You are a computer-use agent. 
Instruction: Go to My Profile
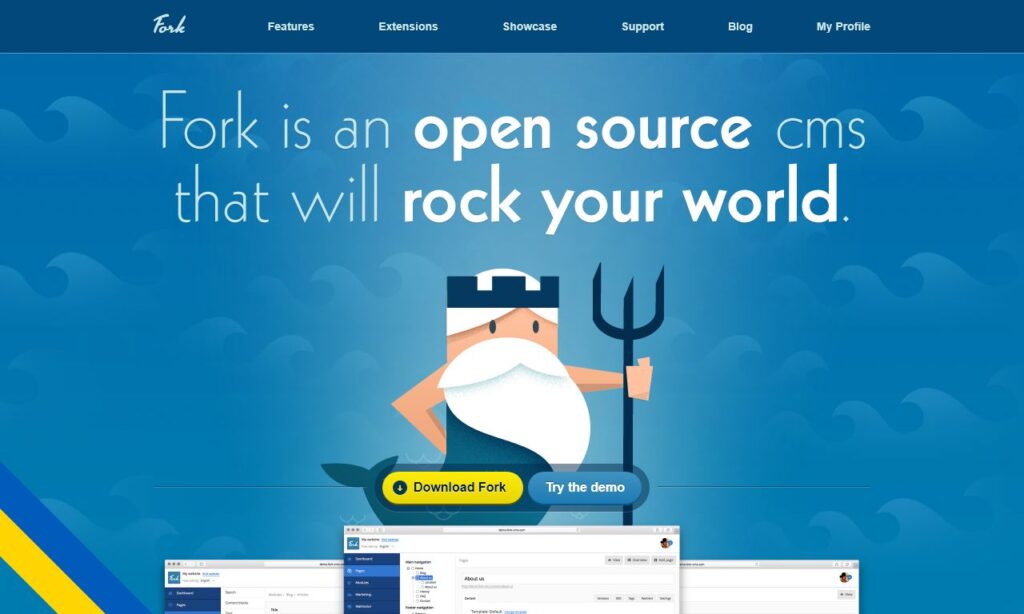tap(843, 27)
